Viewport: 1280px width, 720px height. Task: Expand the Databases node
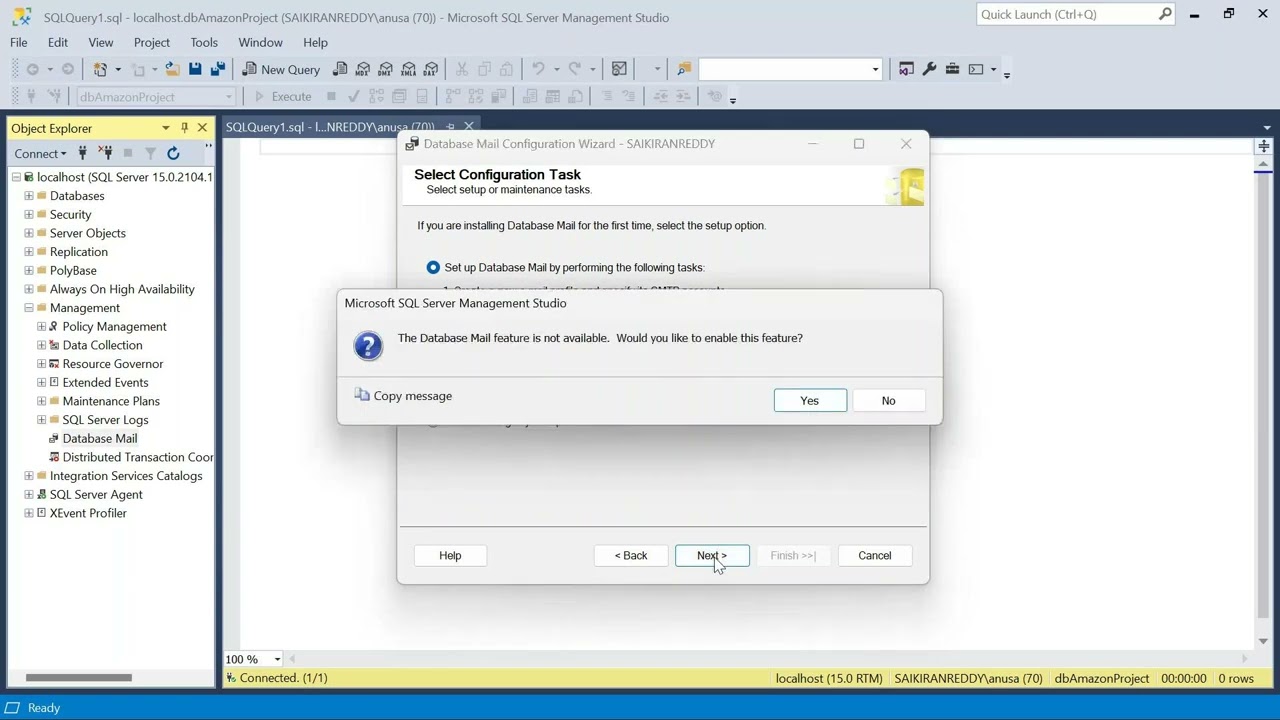[x=29, y=196]
